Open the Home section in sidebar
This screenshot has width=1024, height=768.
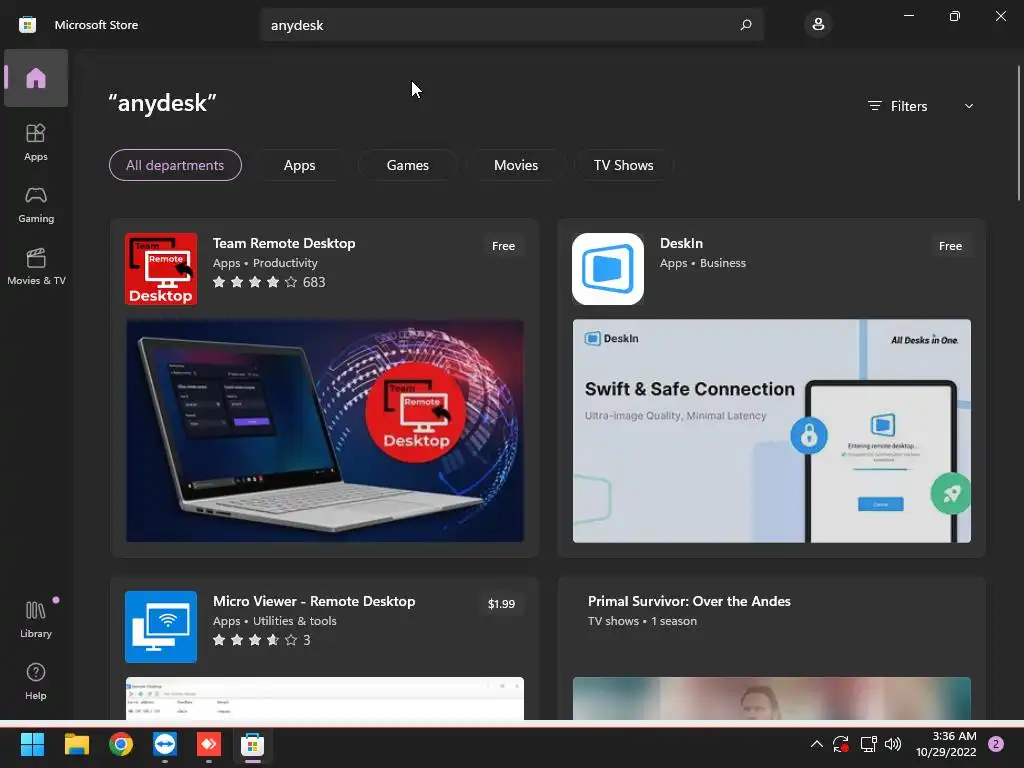[36, 78]
